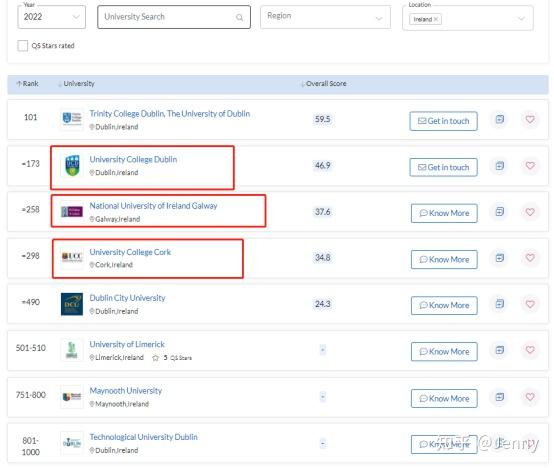Open Trinity College Dublin link
The height and width of the screenshot is (468, 554).
(x=170, y=114)
